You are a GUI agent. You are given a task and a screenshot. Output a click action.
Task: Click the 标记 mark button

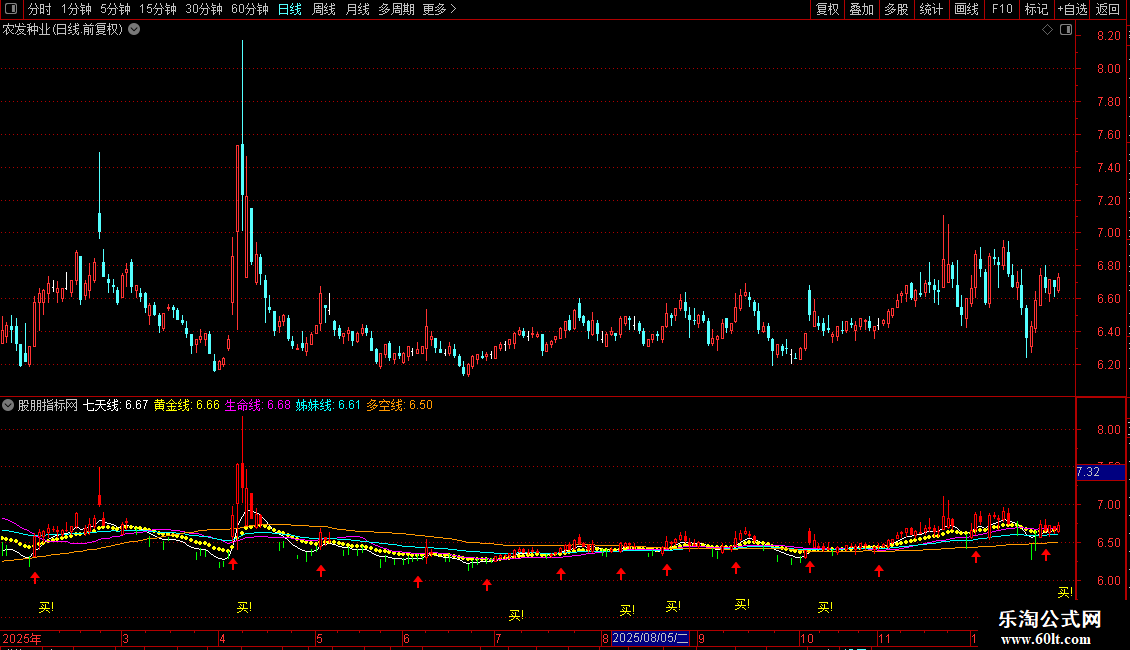click(x=1036, y=9)
